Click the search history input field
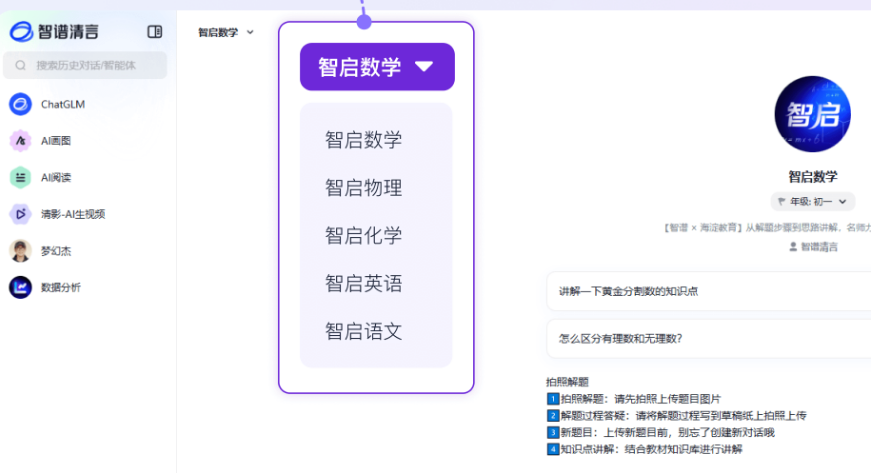Viewport: 871px width, 473px height. tap(85, 65)
